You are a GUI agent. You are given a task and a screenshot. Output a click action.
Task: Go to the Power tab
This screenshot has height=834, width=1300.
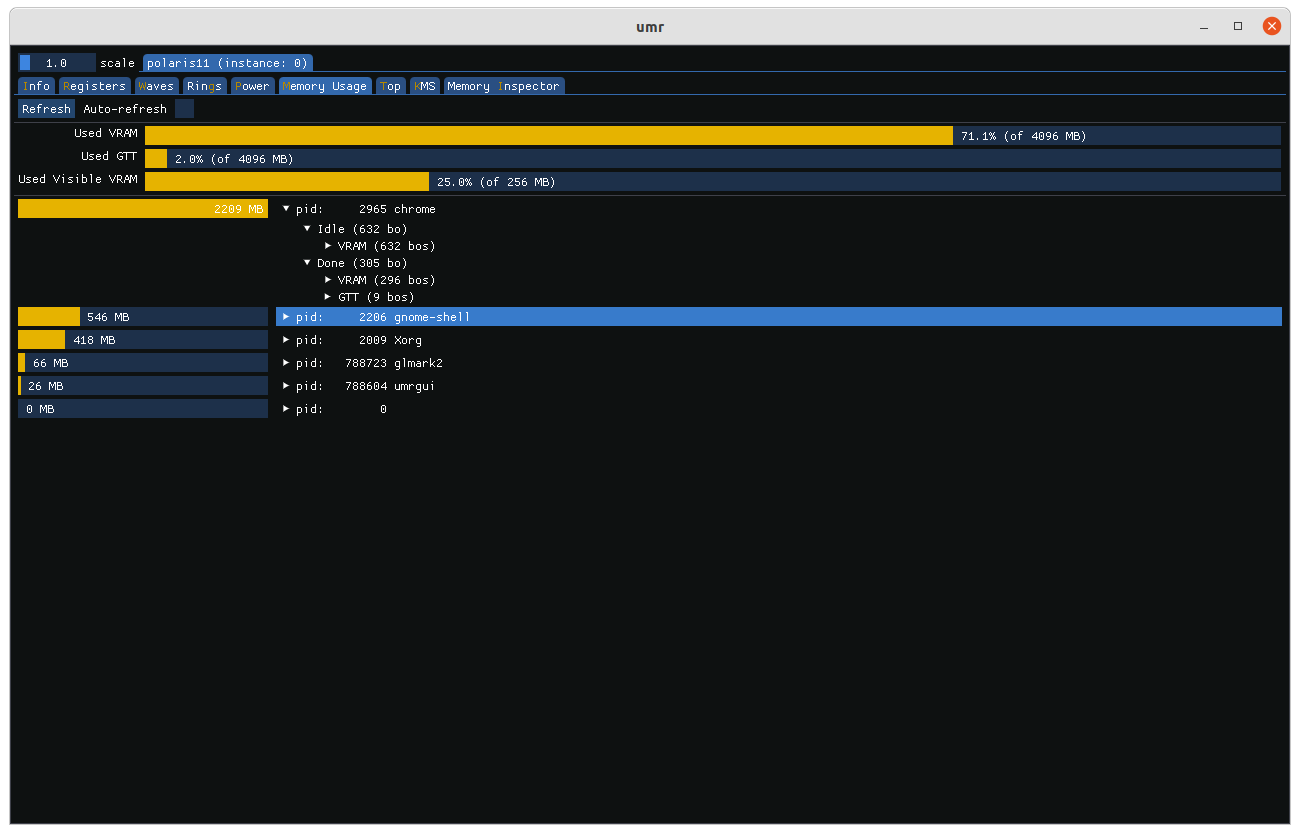(252, 86)
